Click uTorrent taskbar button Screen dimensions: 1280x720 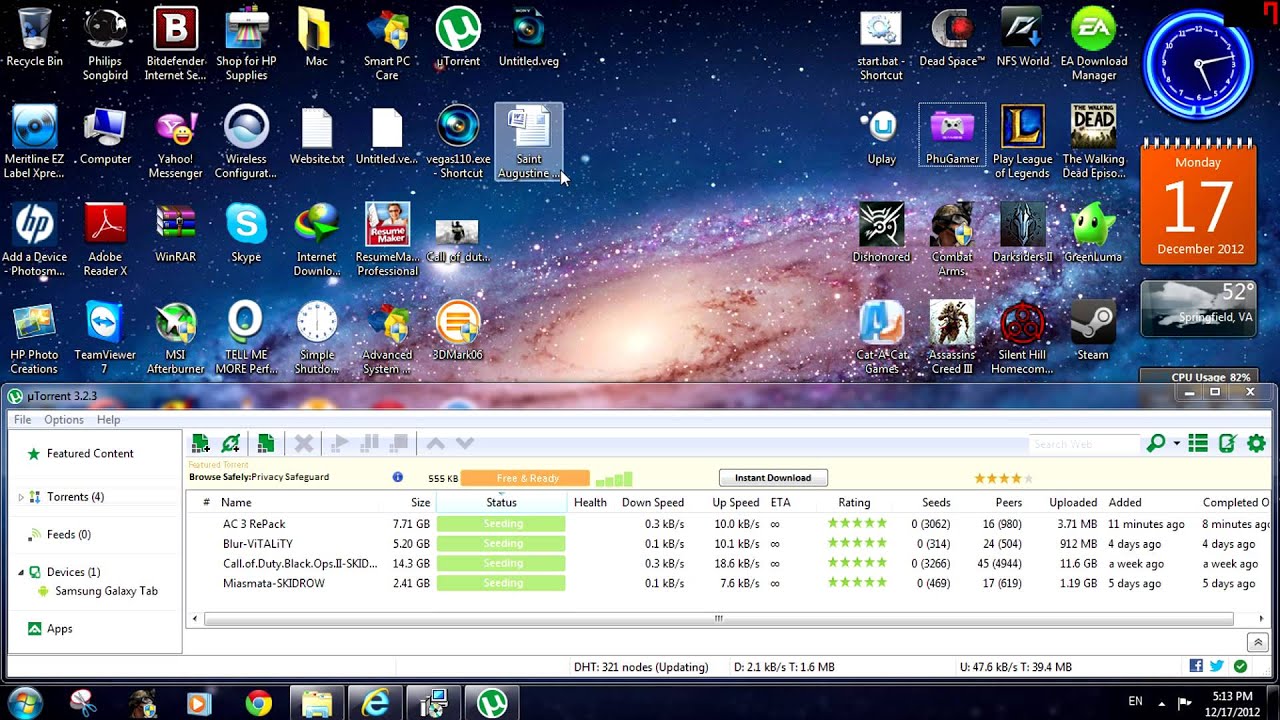click(491, 704)
